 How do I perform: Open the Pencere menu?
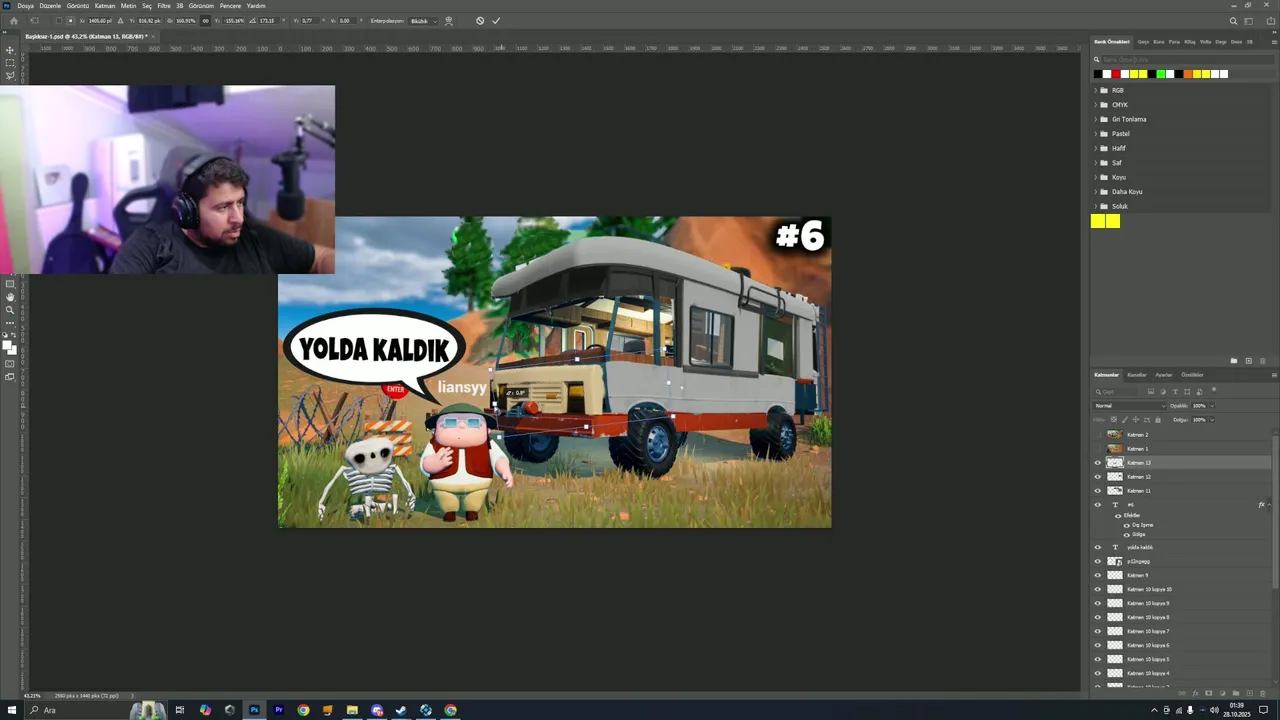(231, 6)
